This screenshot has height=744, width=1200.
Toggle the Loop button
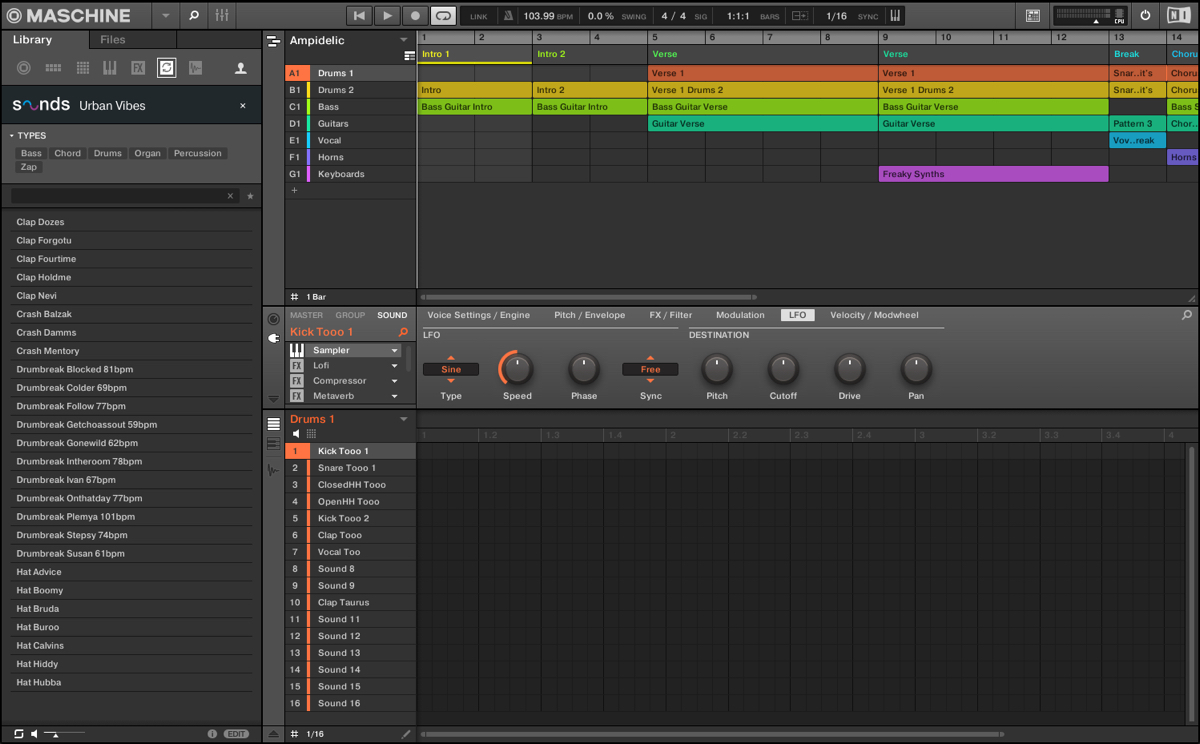[x=443, y=16]
